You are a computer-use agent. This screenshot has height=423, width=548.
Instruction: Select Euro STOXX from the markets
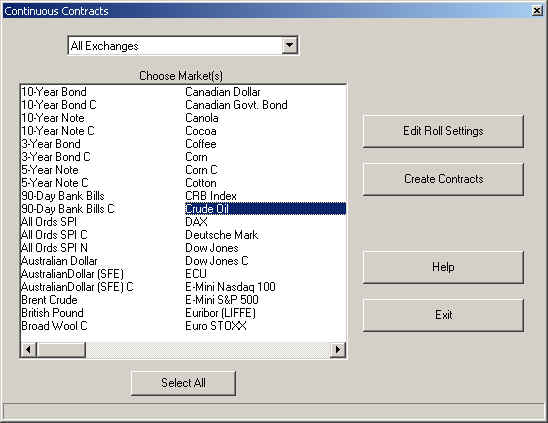216,326
